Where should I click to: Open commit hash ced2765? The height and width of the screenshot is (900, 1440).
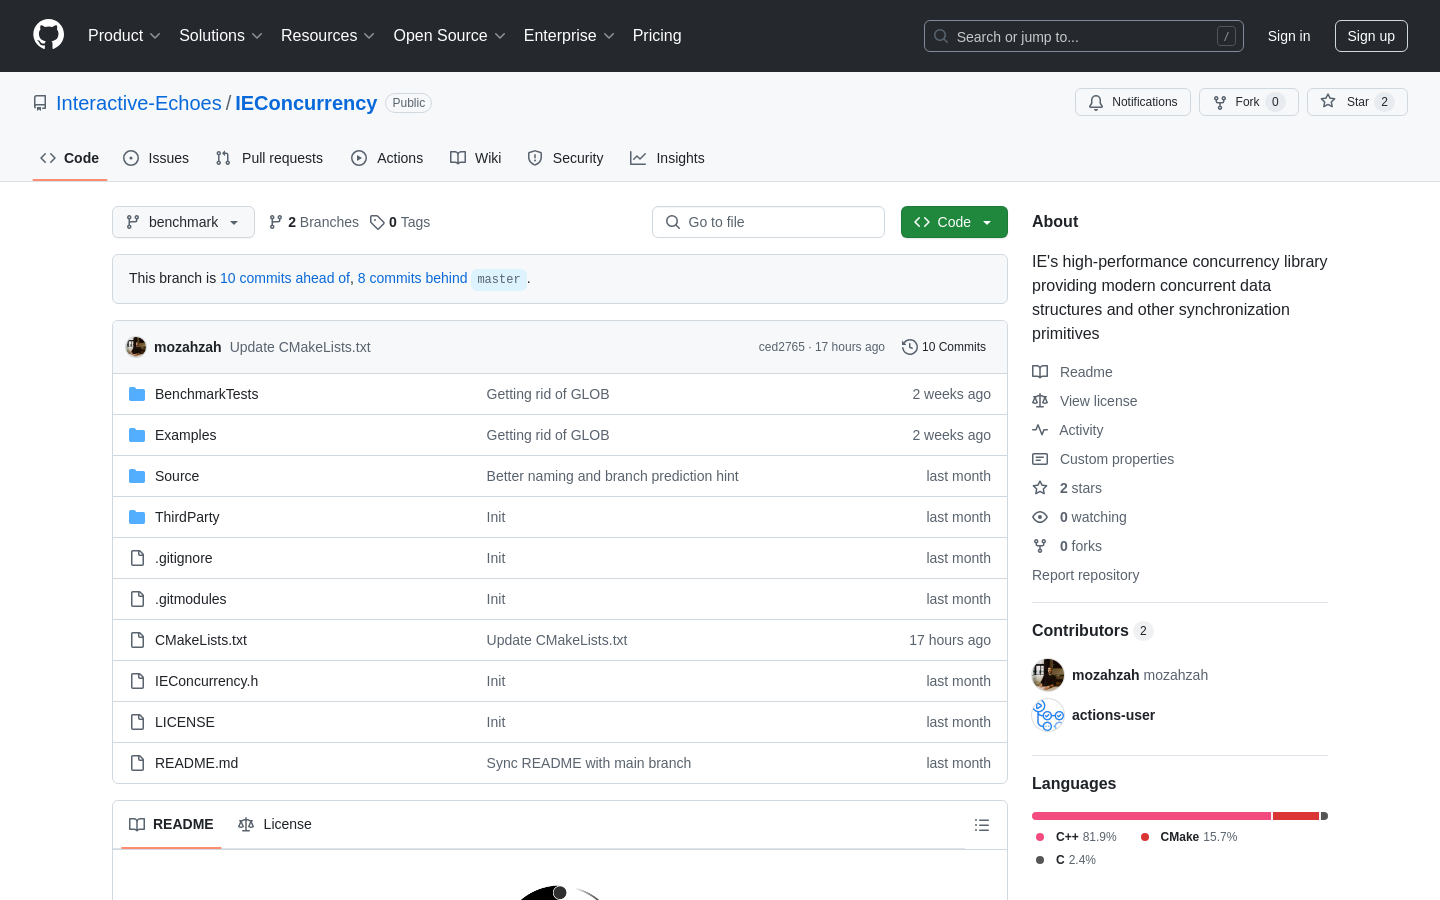[782, 347]
